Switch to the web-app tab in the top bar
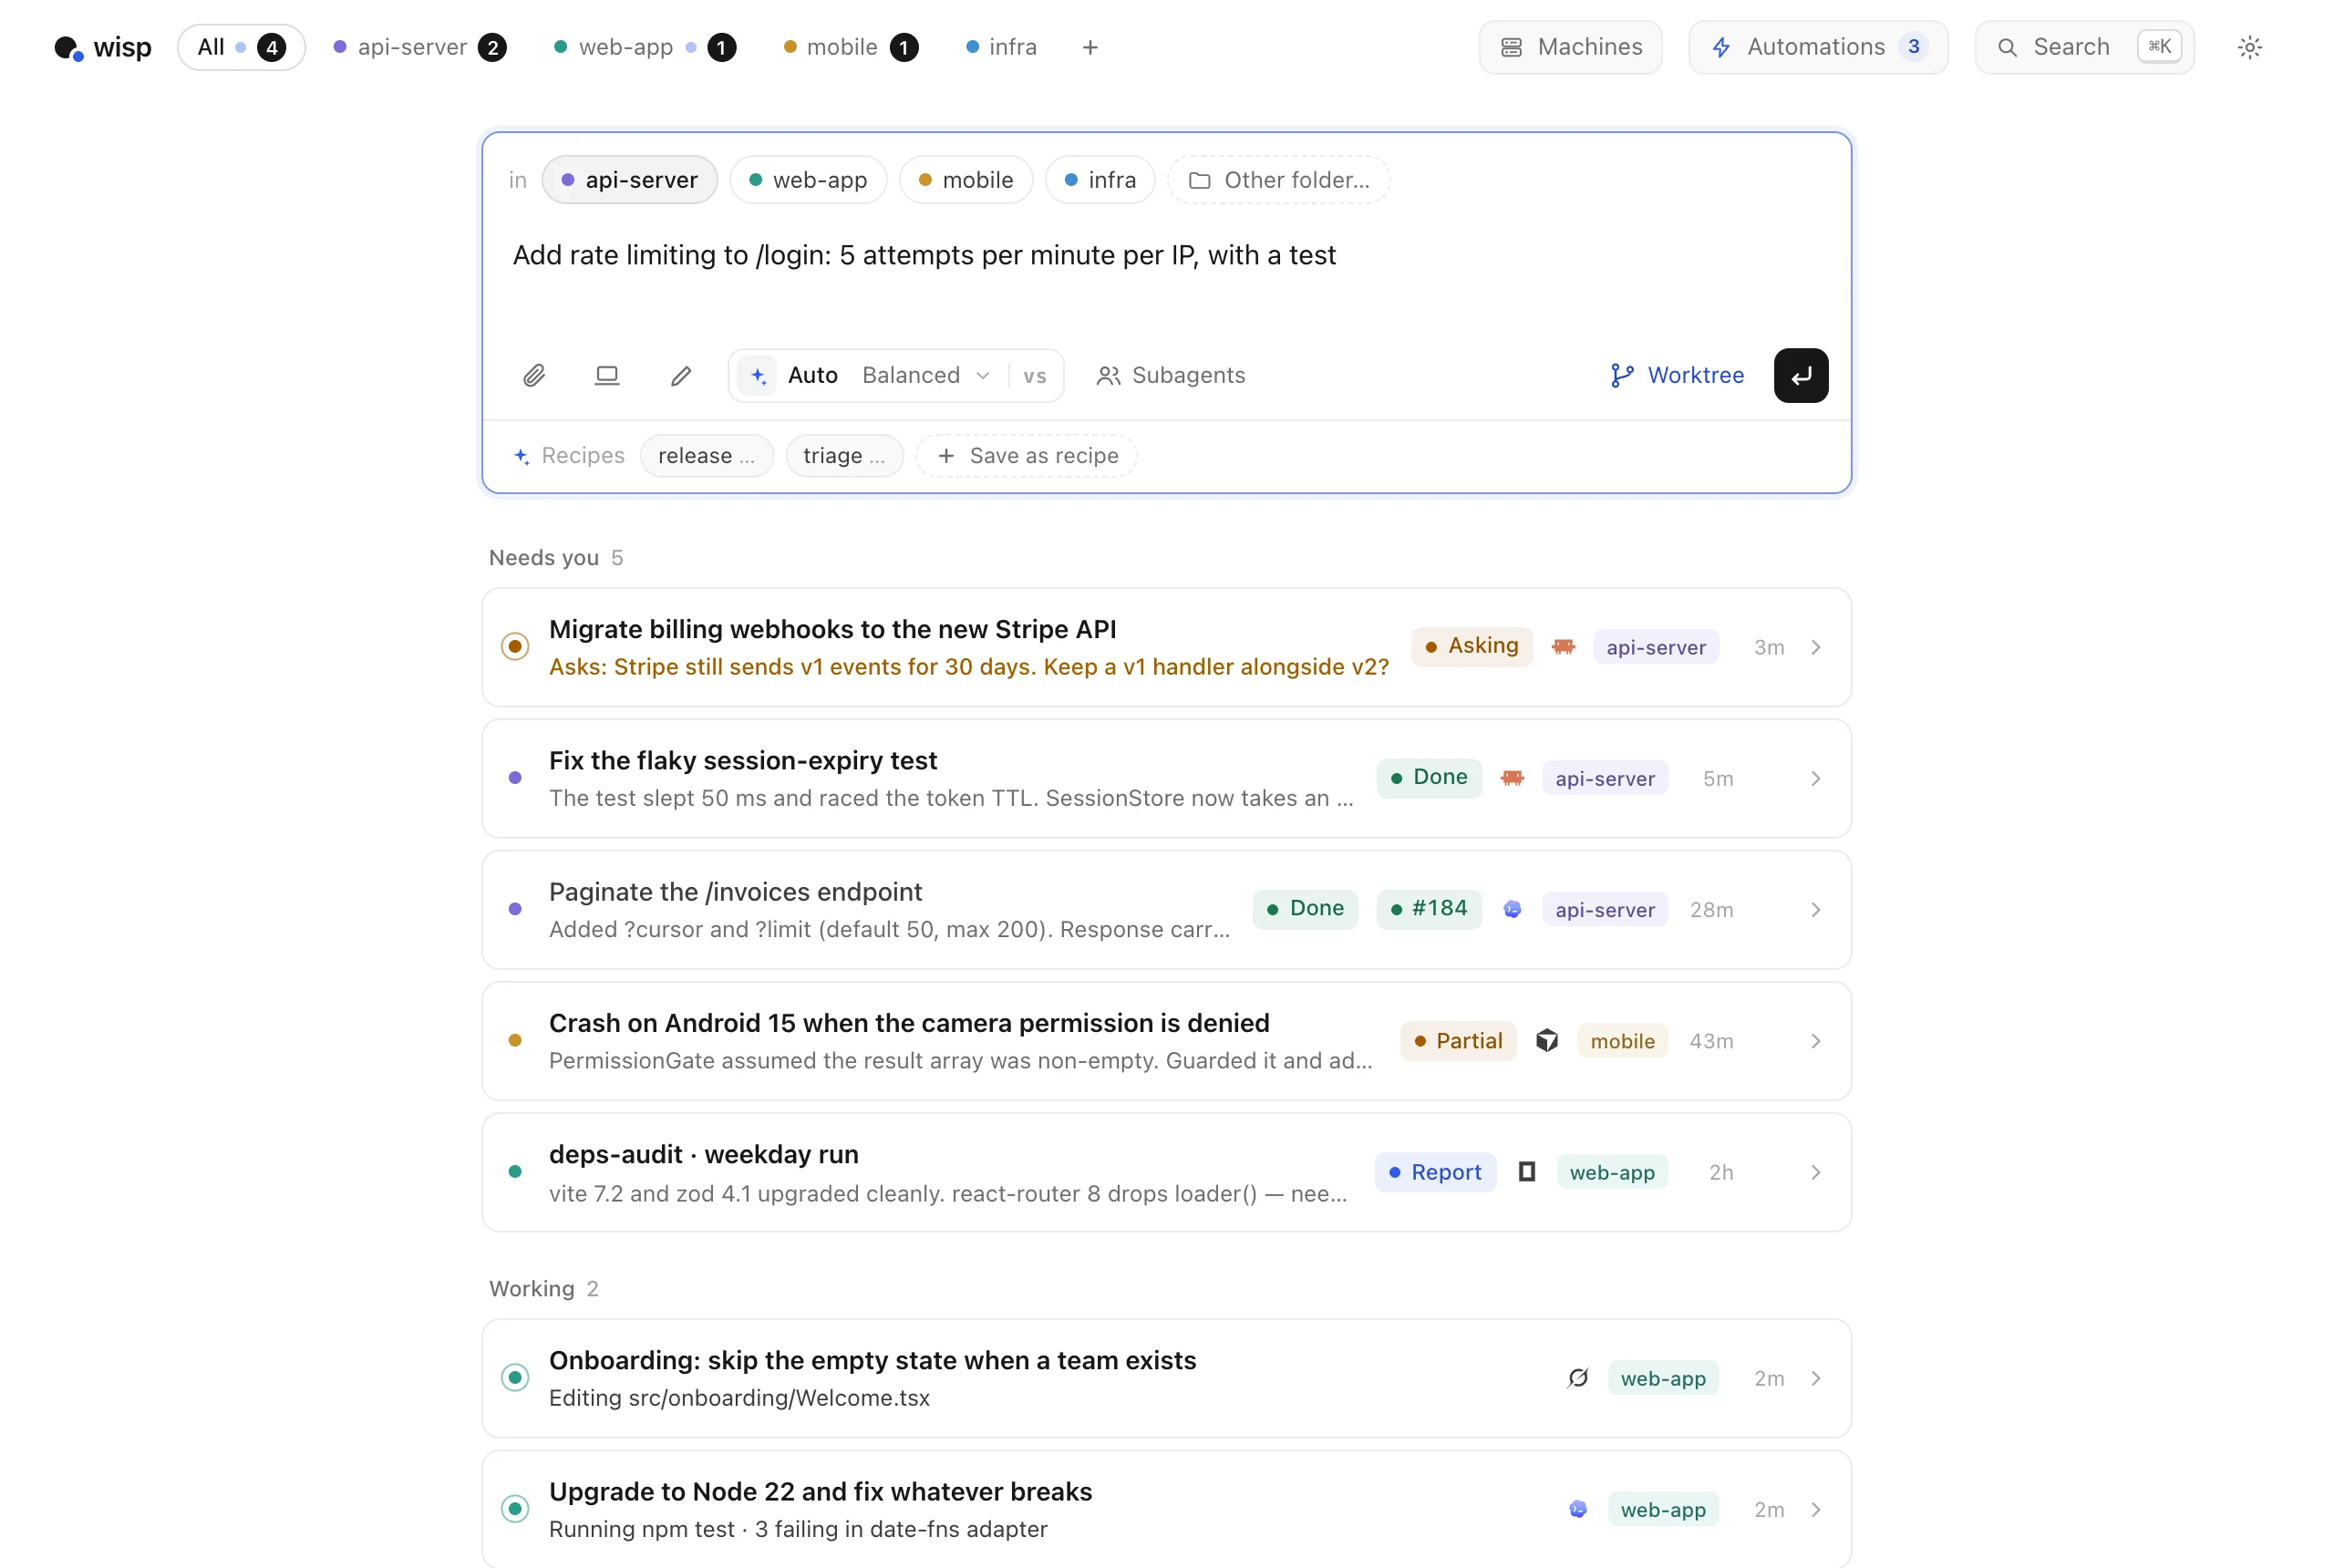This screenshot has height=1568, width=2334. [645, 47]
